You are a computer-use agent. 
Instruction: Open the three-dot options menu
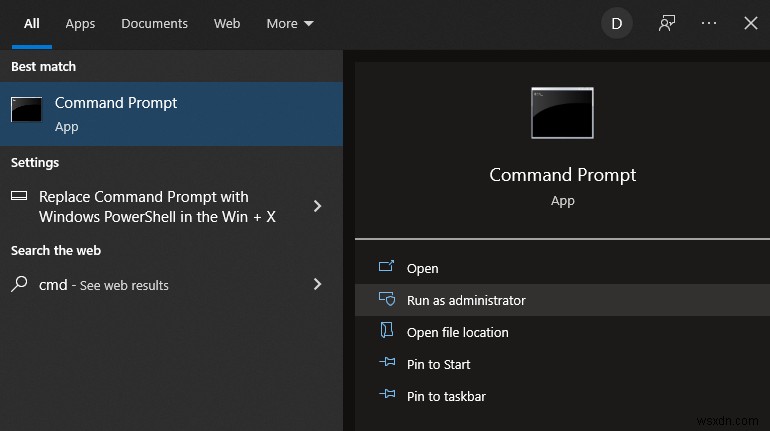(709, 23)
